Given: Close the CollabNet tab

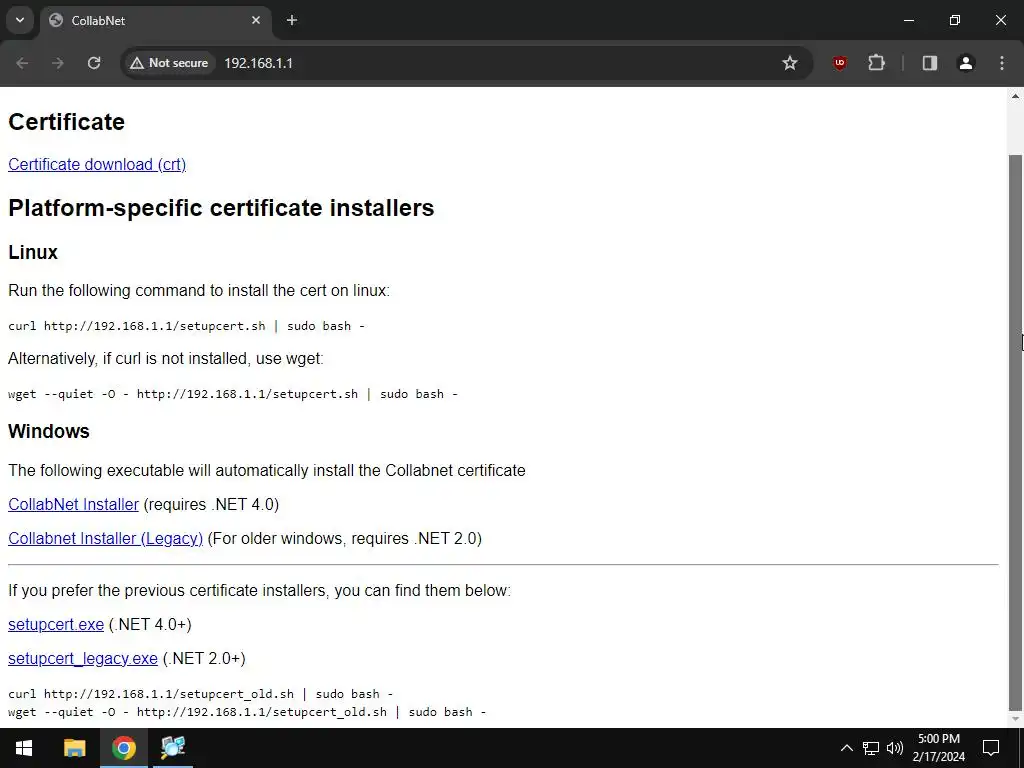Looking at the screenshot, I should (x=256, y=20).
